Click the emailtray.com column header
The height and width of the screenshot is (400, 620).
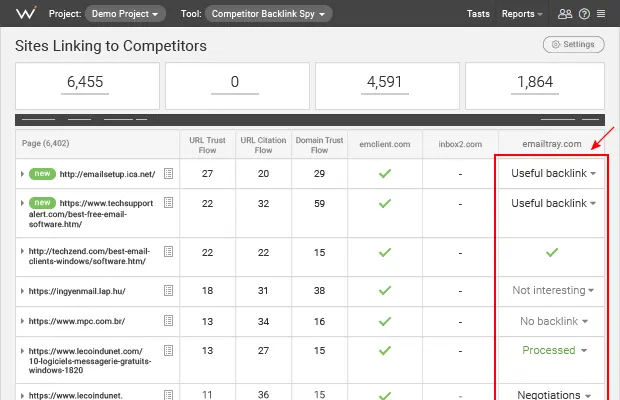(552, 144)
